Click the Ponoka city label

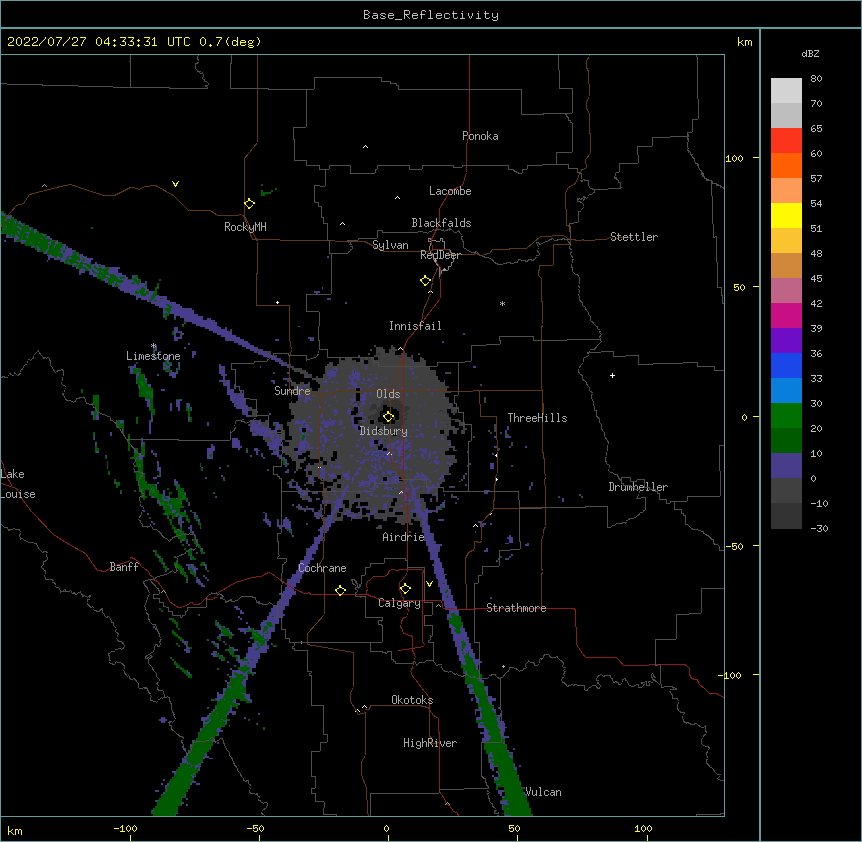pos(480,136)
